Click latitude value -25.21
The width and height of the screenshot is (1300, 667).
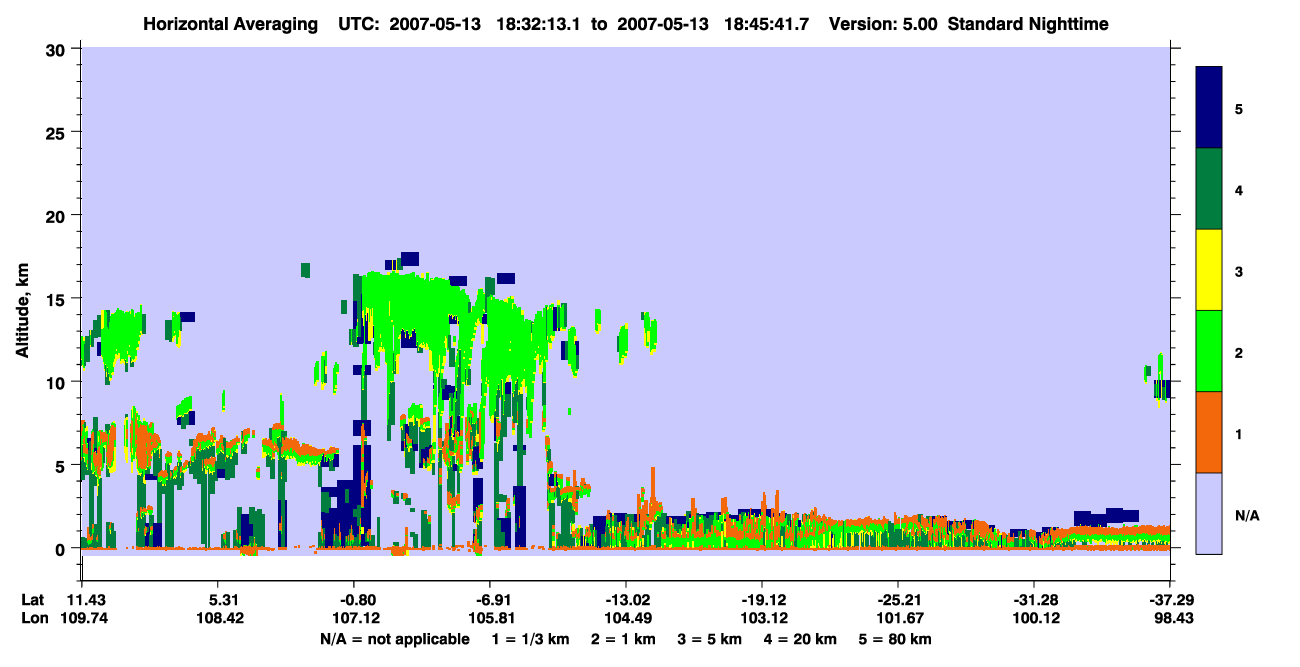tap(898, 600)
